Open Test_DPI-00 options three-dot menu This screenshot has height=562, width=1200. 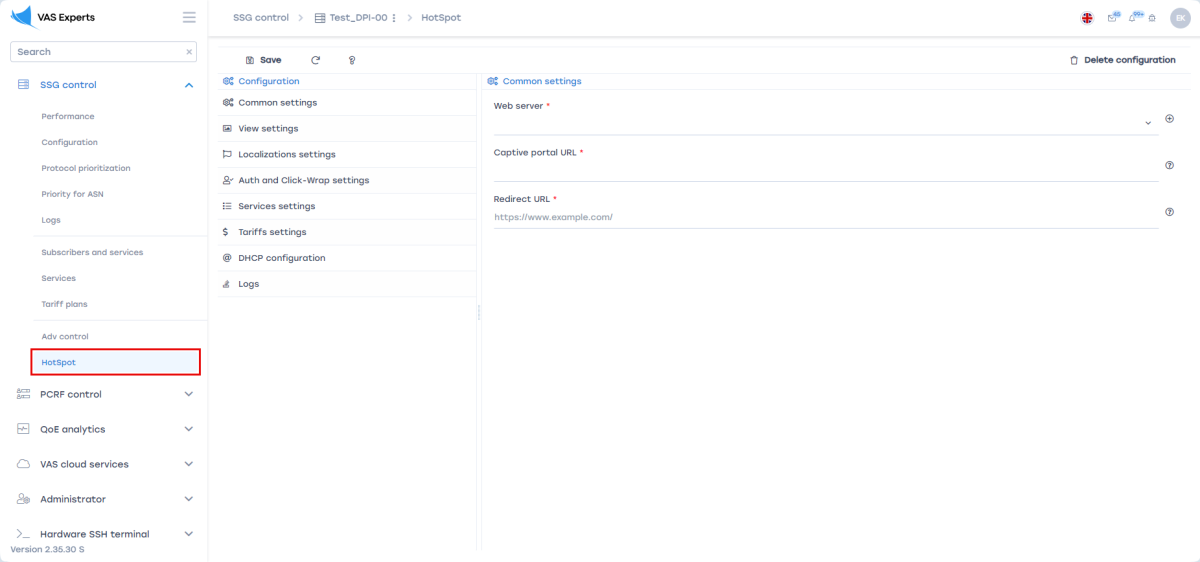(394, 18)
